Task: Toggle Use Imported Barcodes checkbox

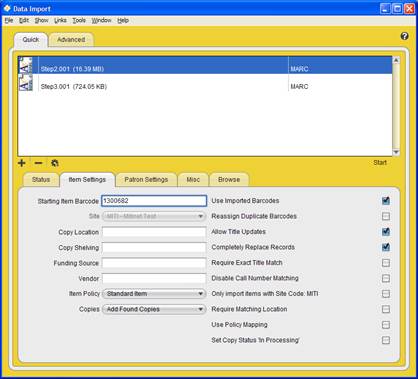Action: [386, 201]
